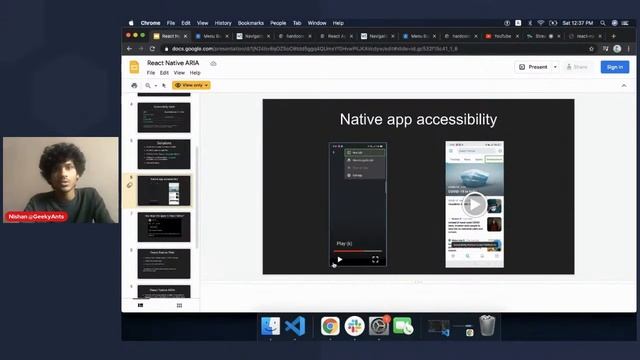
Task: Click the Share button
Action: 577,67
